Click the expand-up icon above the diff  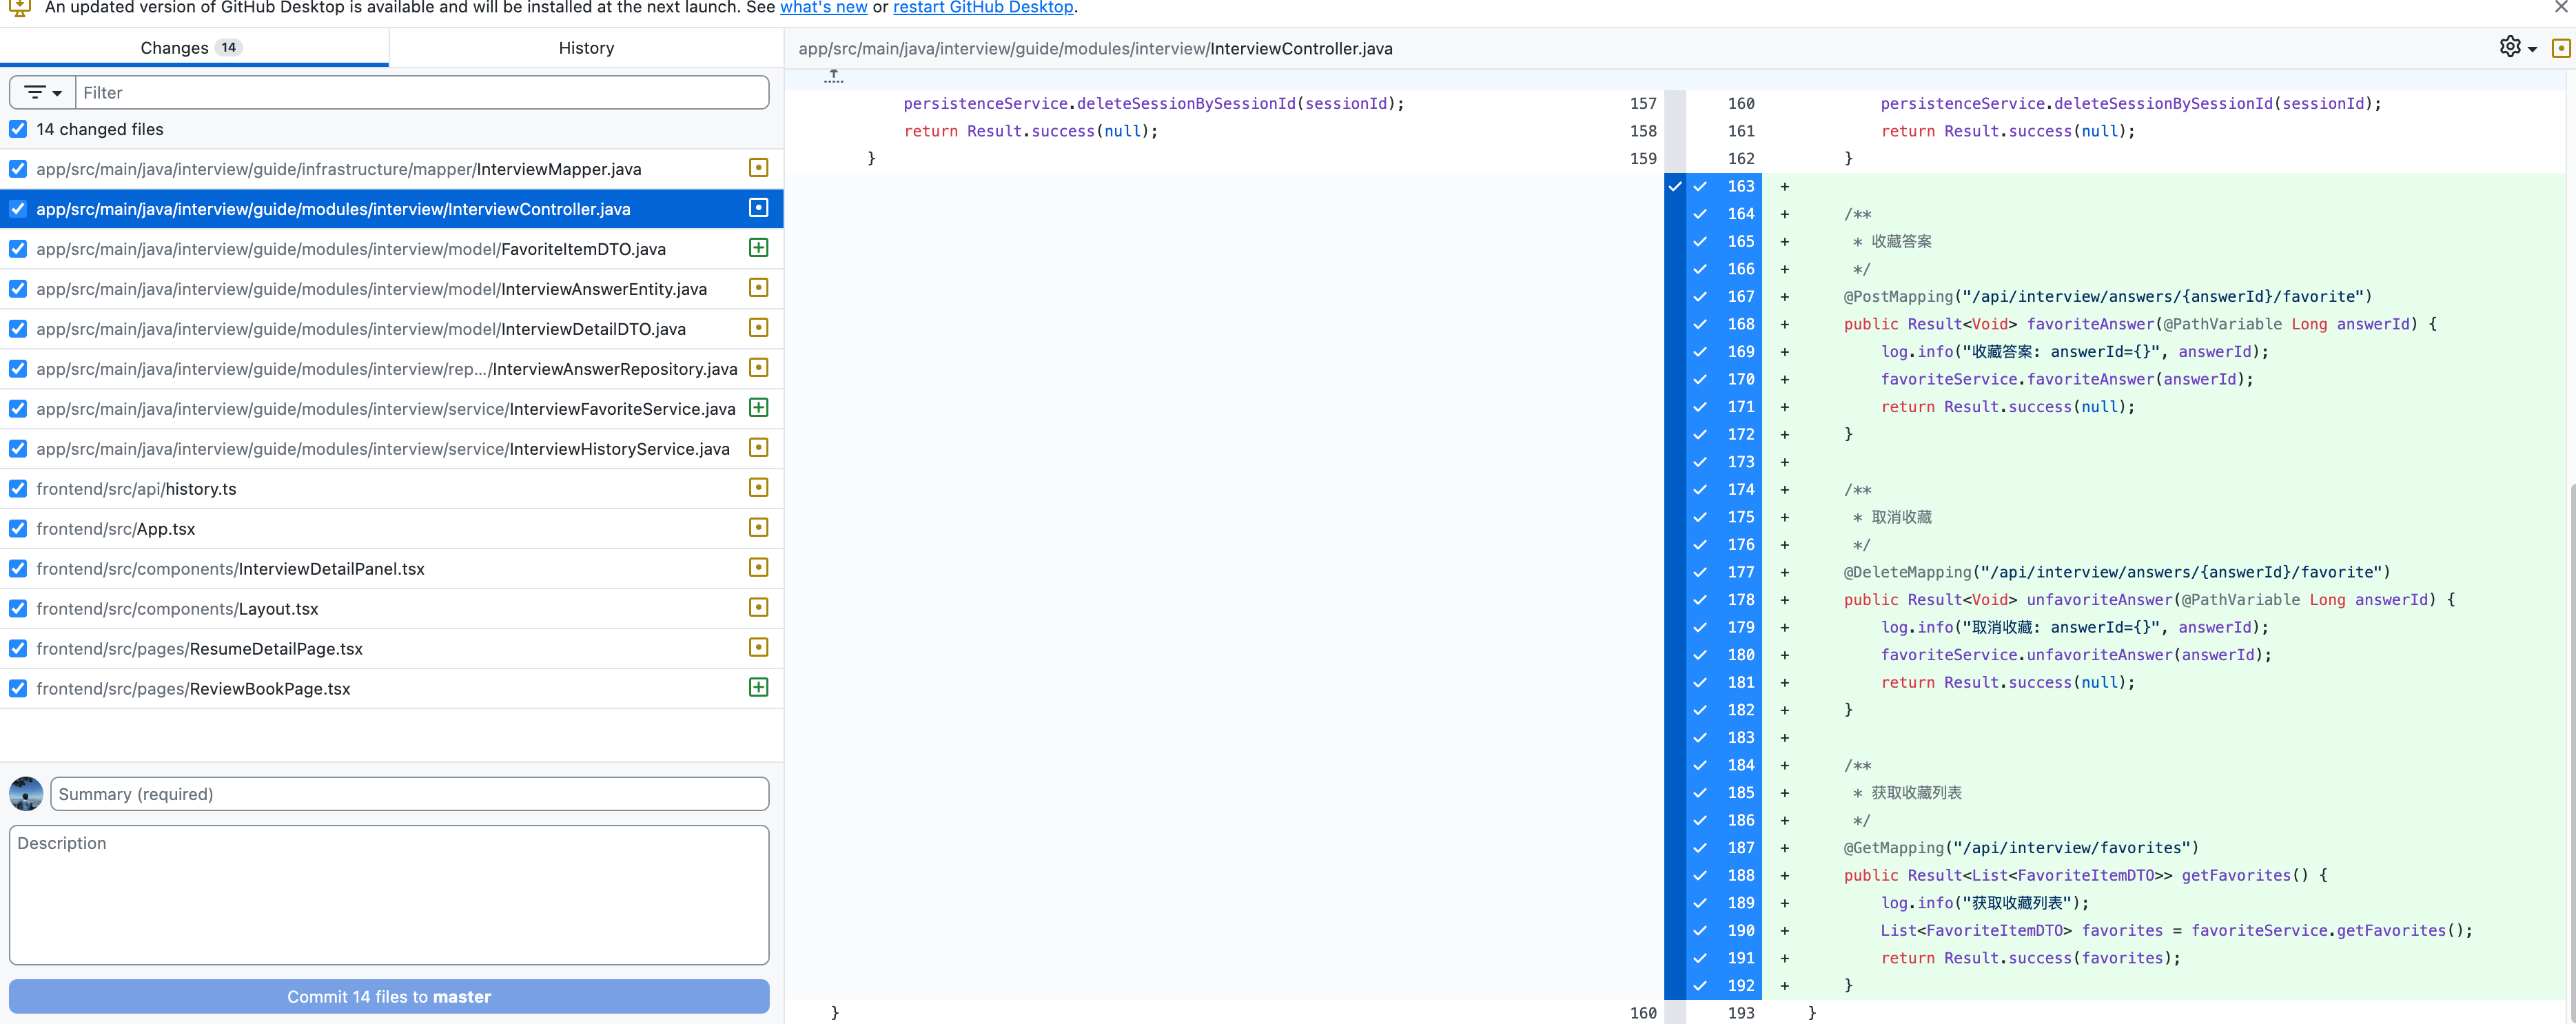tap(833, 77)
